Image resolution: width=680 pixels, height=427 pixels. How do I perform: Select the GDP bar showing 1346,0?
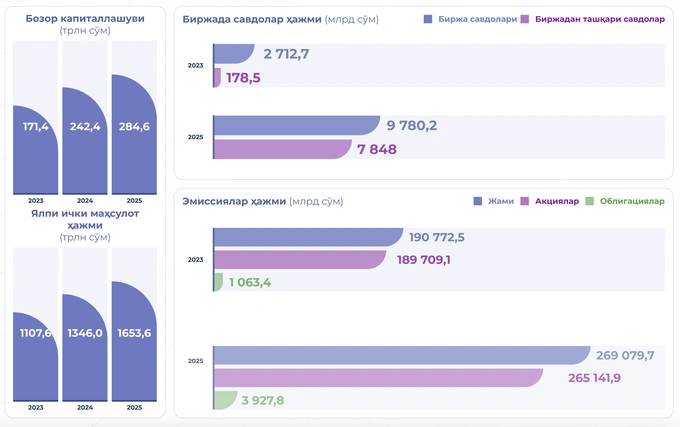[x=85, y=347]
